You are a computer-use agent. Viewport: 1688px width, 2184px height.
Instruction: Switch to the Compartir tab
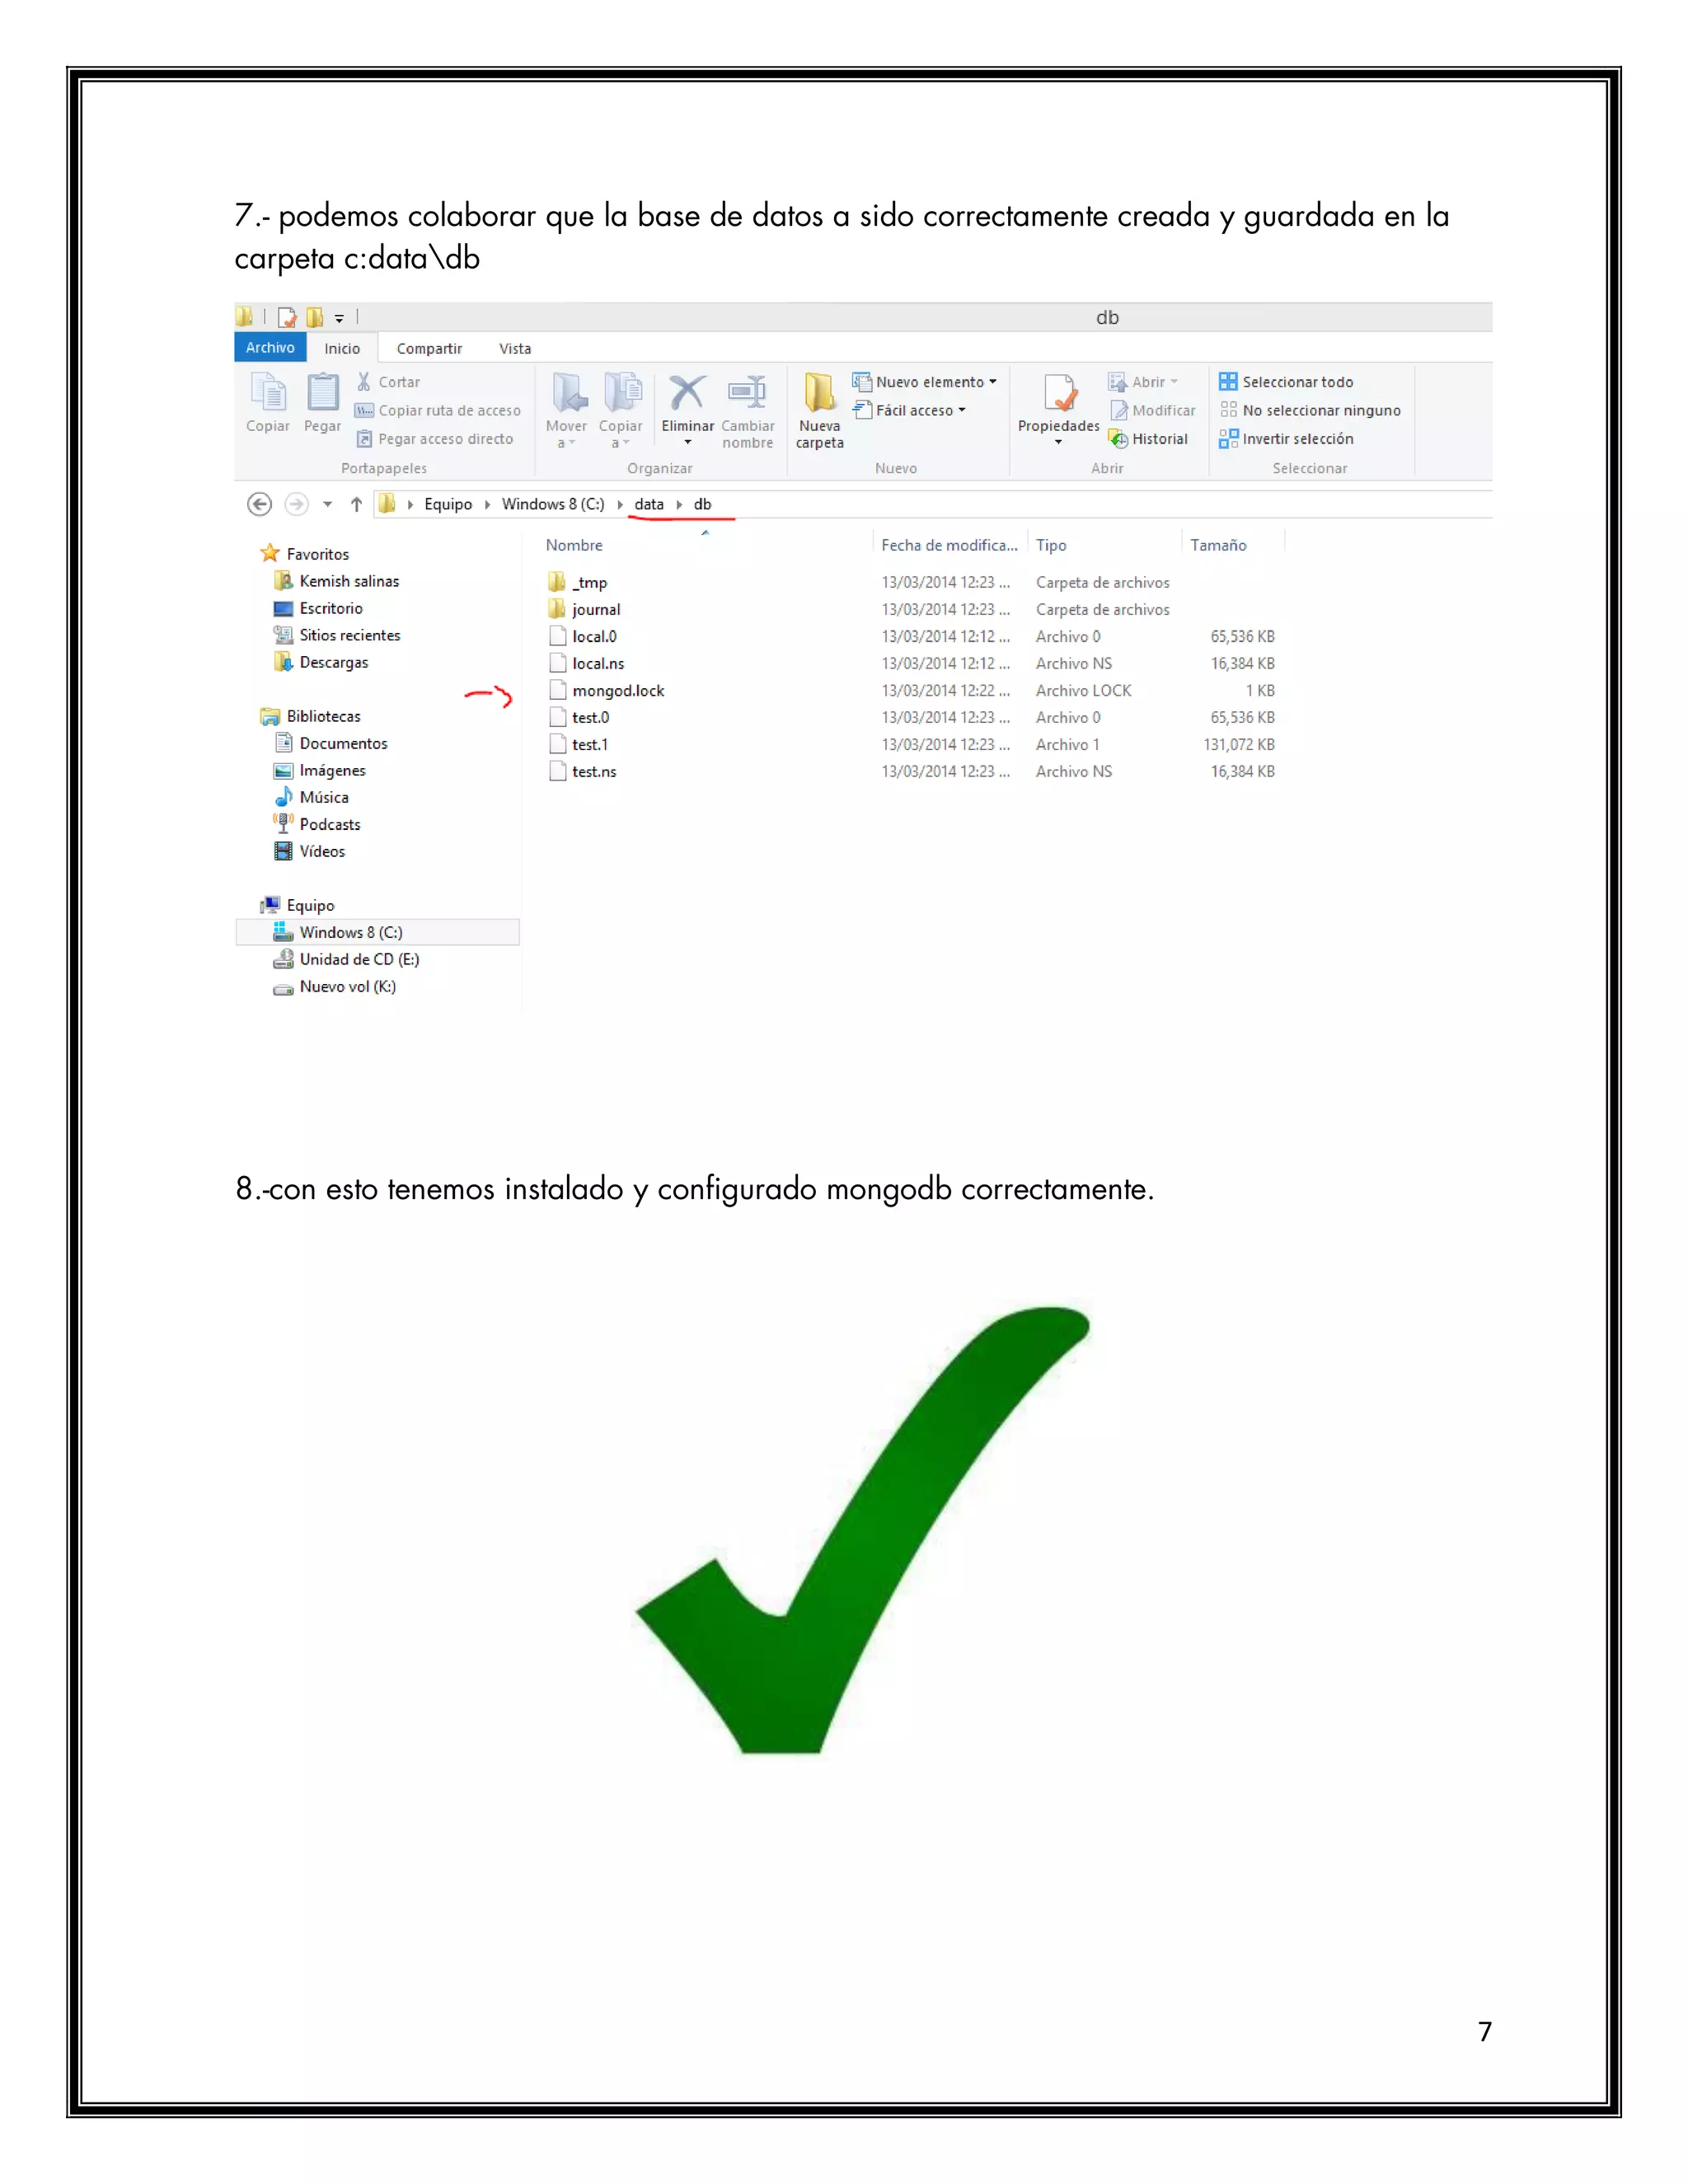tap(429, 348)
